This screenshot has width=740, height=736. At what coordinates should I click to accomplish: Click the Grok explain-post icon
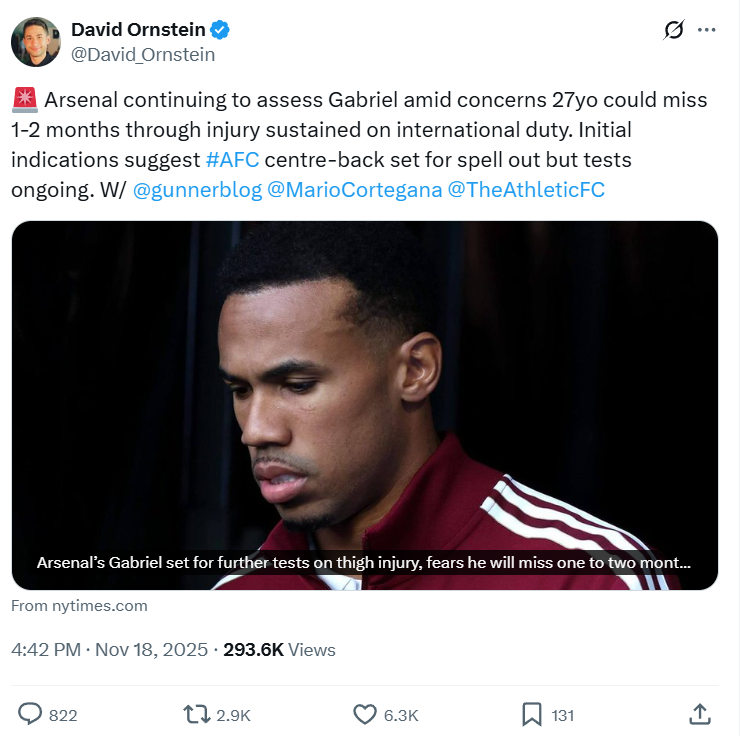coord(674,30)
